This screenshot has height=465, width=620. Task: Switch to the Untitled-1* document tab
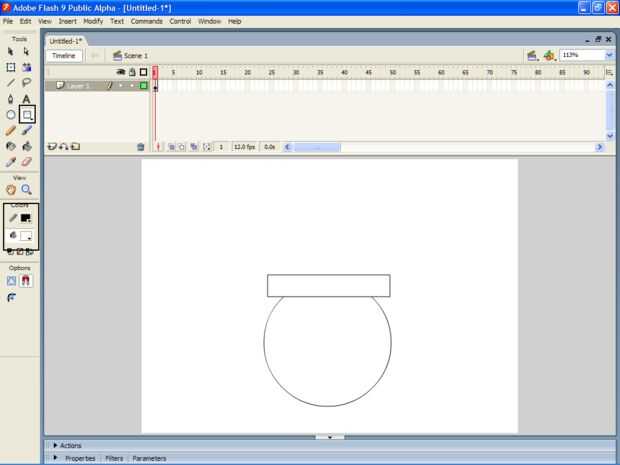click(66, 41)
